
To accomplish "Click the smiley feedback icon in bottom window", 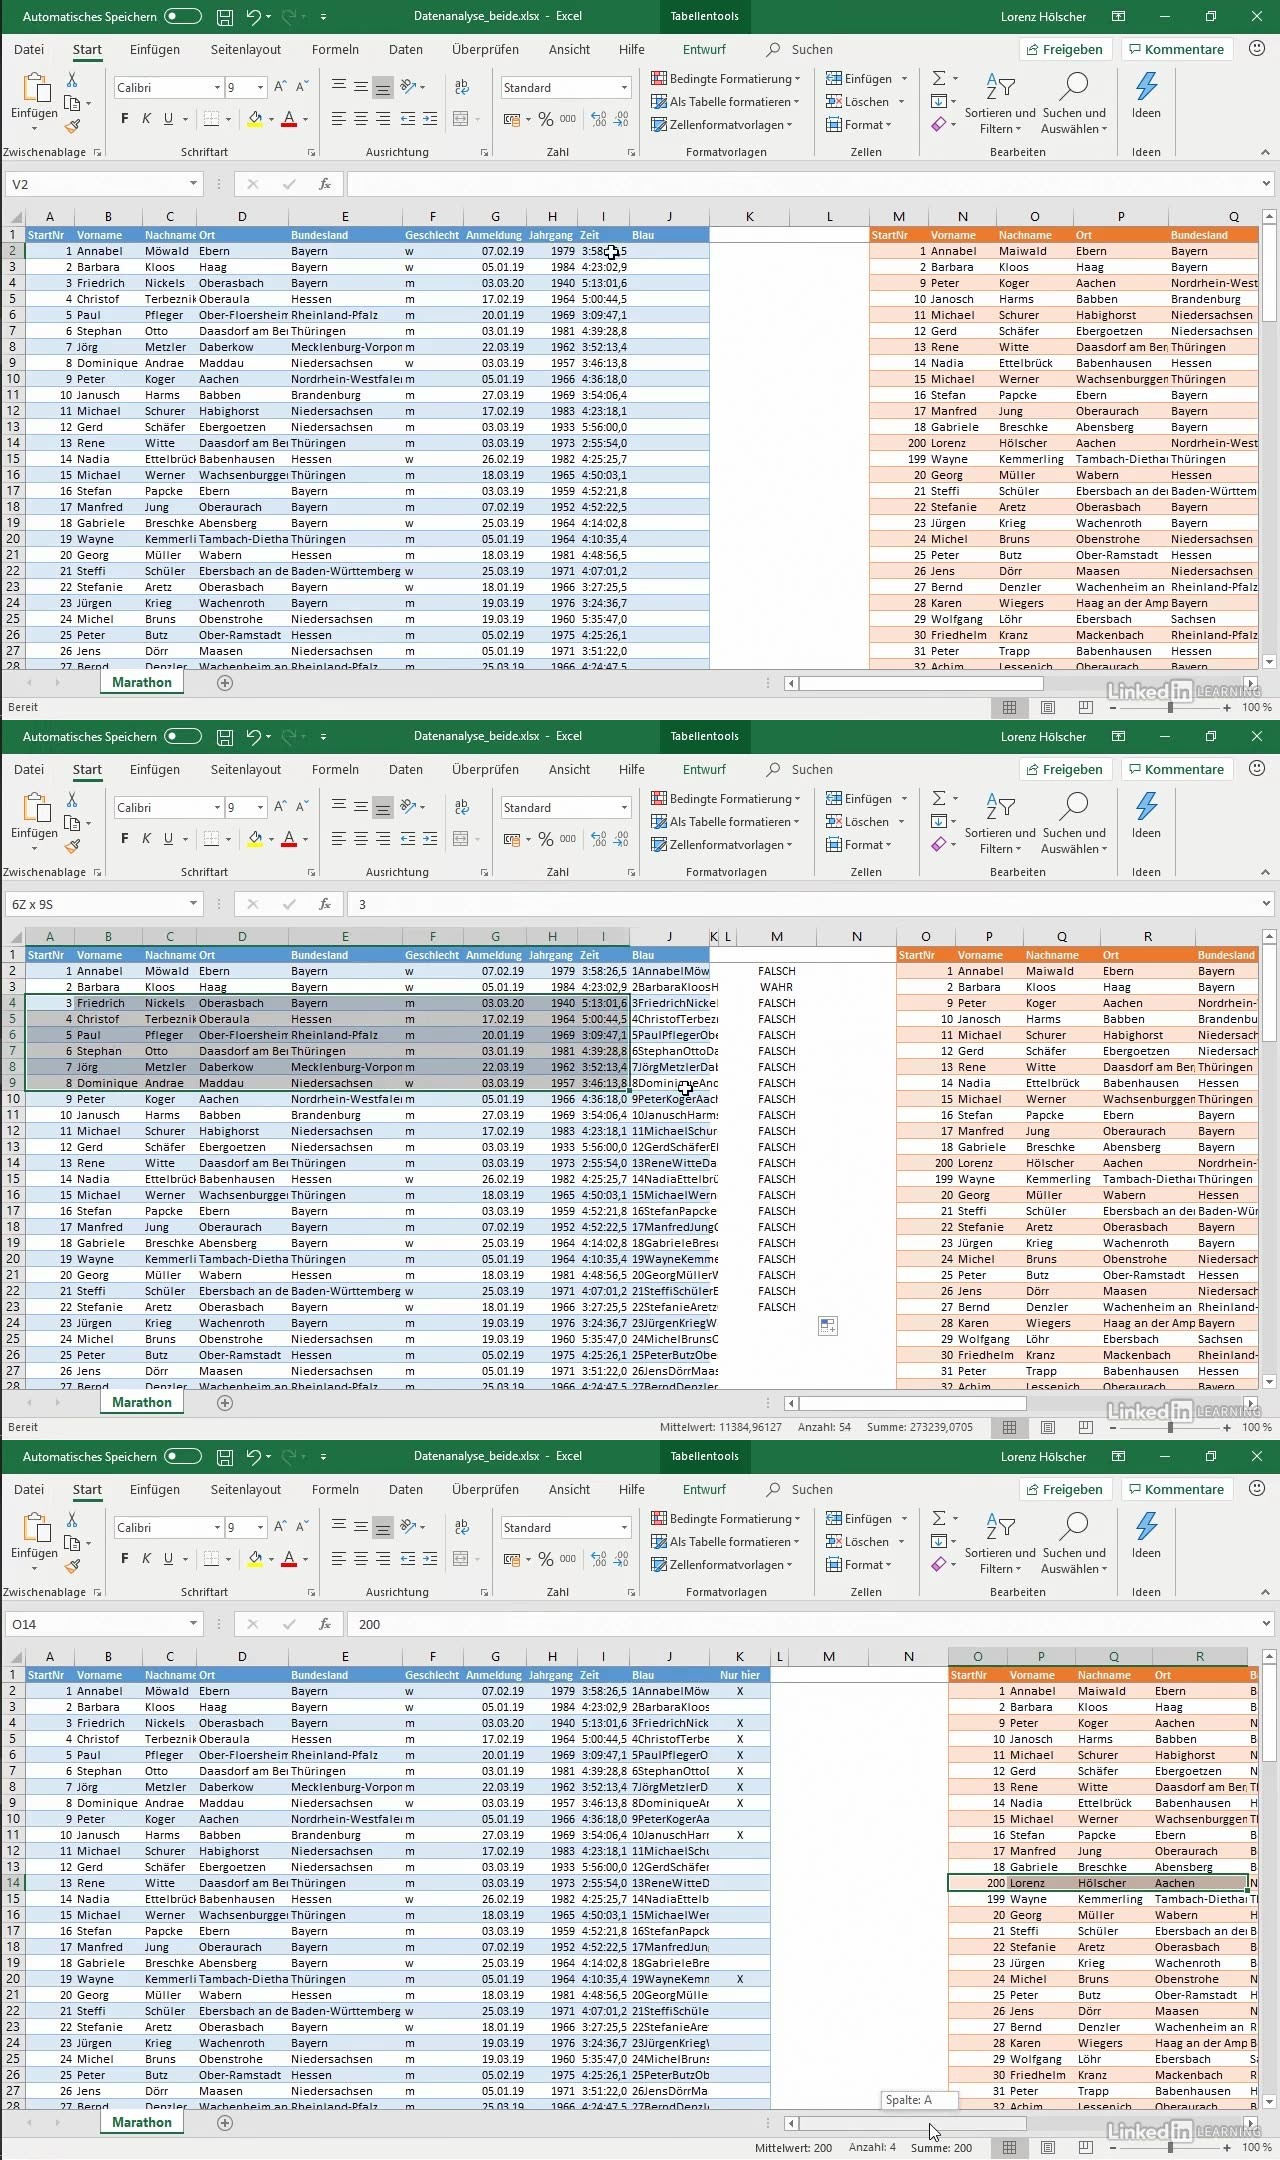I will [1257, 1488].
